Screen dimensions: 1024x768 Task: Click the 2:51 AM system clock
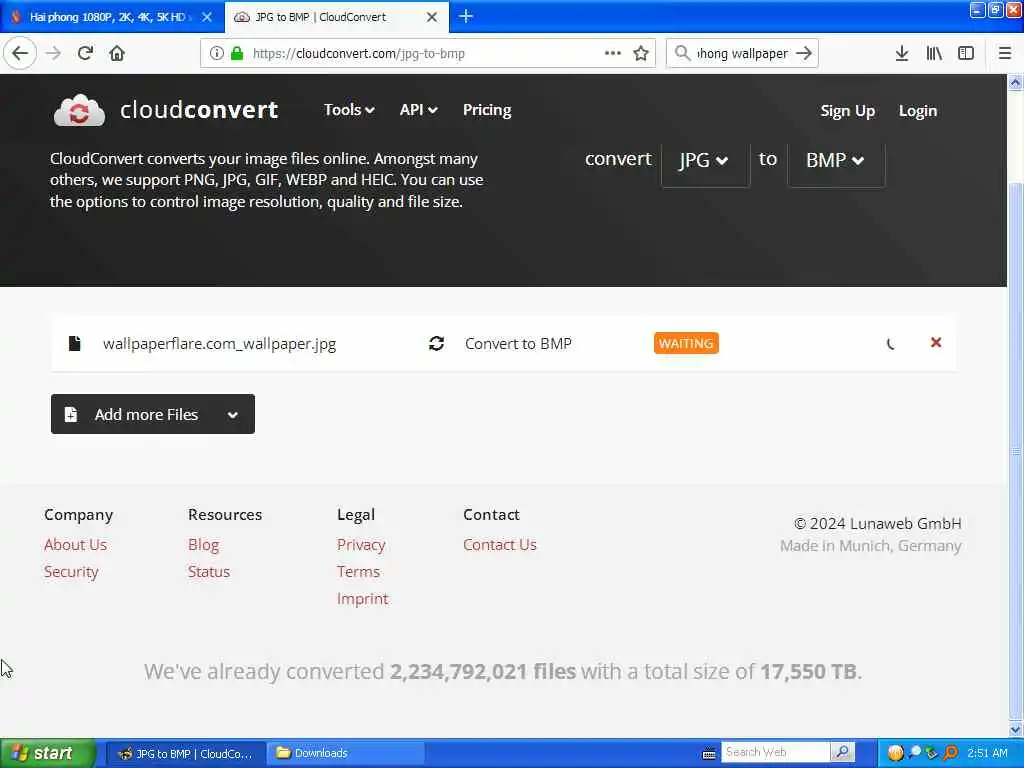[987, 753]
